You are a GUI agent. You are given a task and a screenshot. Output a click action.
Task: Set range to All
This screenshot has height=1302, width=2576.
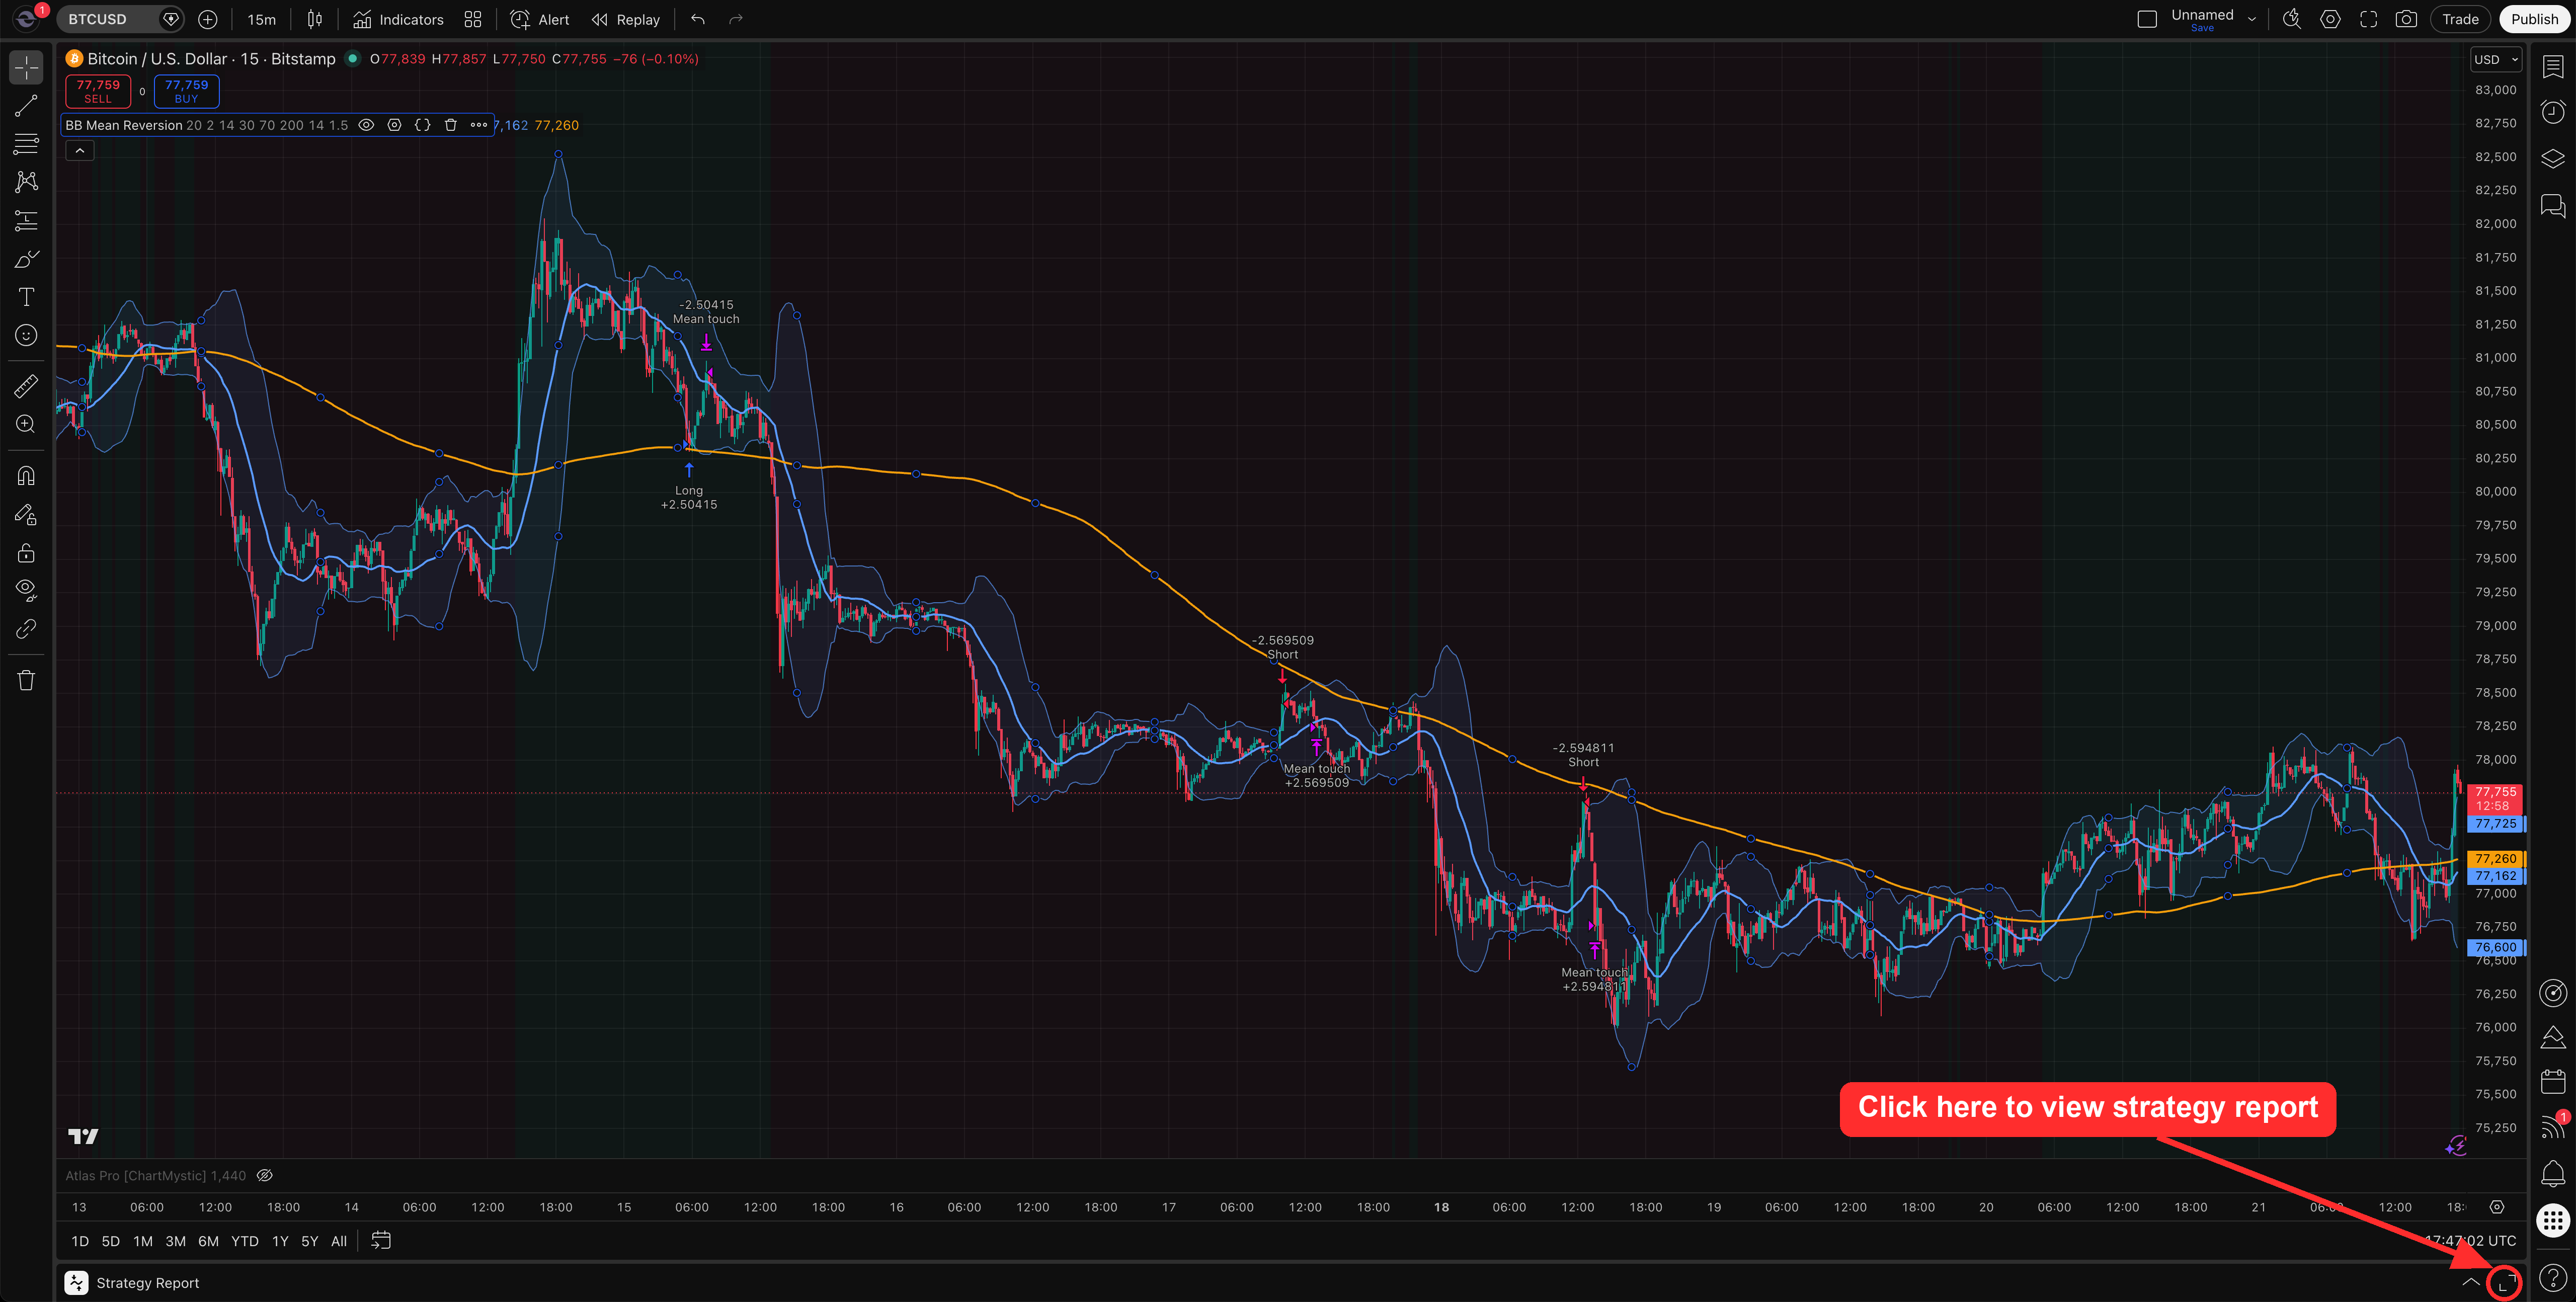339,1241
